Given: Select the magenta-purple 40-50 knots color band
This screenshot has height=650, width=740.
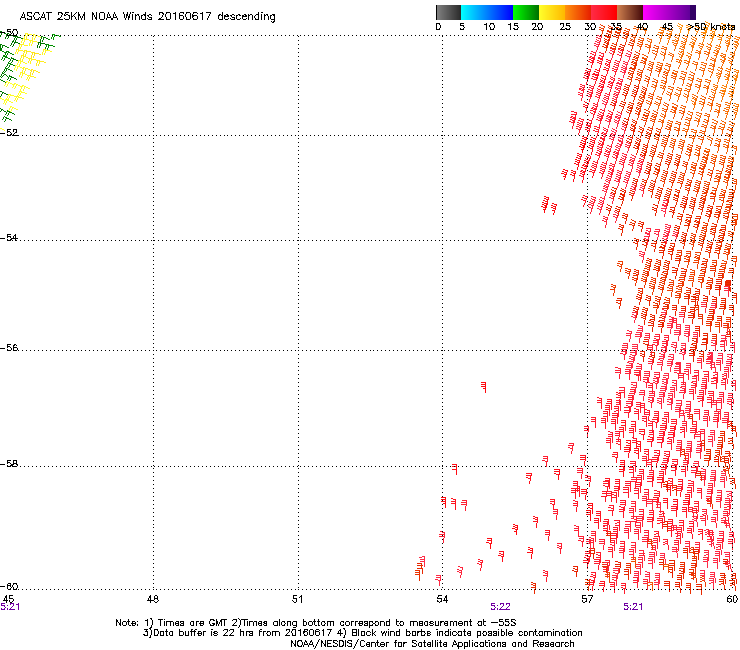Looking at the screenshot, I should point(669,12).
